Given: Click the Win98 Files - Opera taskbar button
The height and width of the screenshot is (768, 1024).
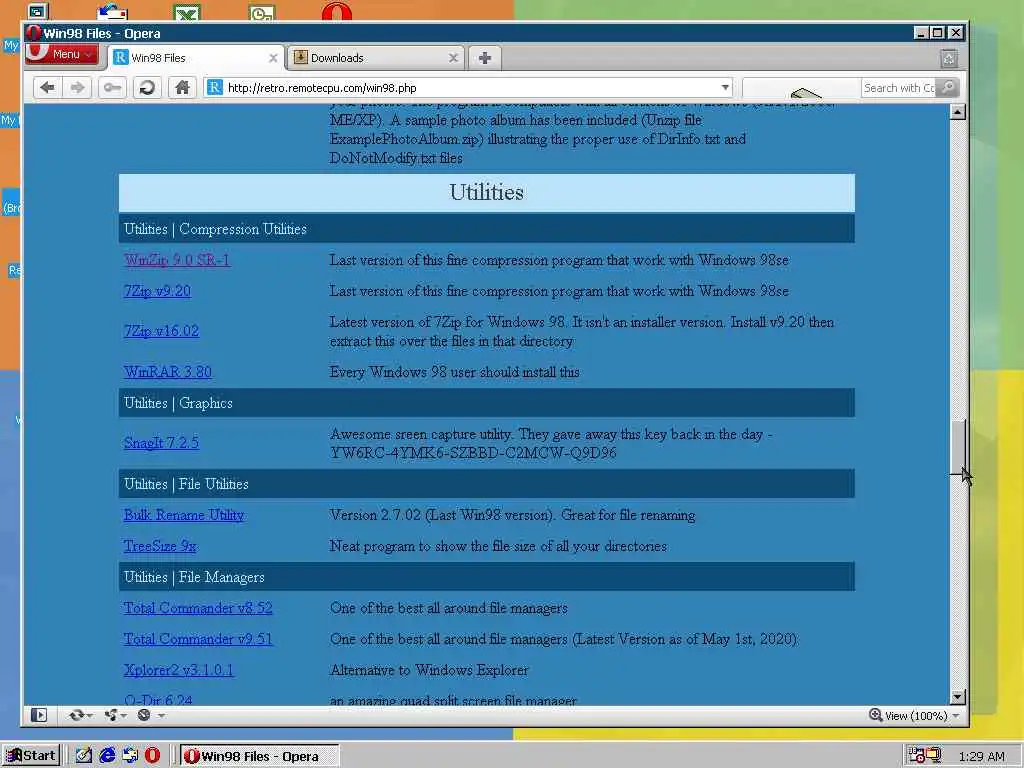Looking at the screenshot, I should pyautogui.click(x=259, y=756).
